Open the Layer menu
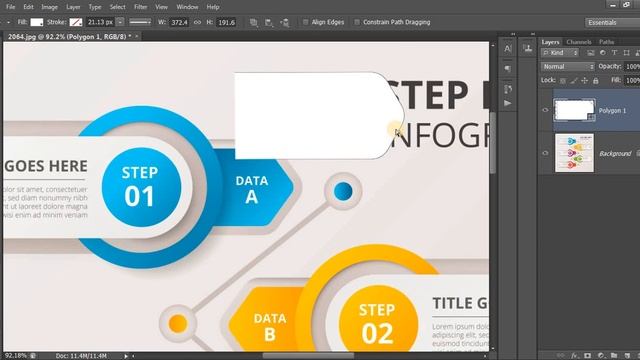Image resolution: width=640 pixels, height=360 pixels. pyautogui.click(x=73, y=7)
